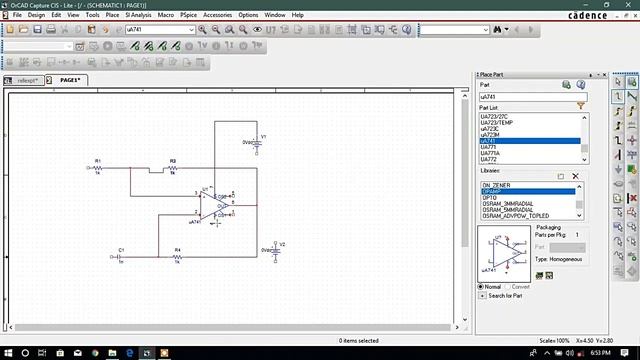The image size is (640, 360).
Task: Open the search text dropdown beside binoculars
Action: tap(485, 30)
